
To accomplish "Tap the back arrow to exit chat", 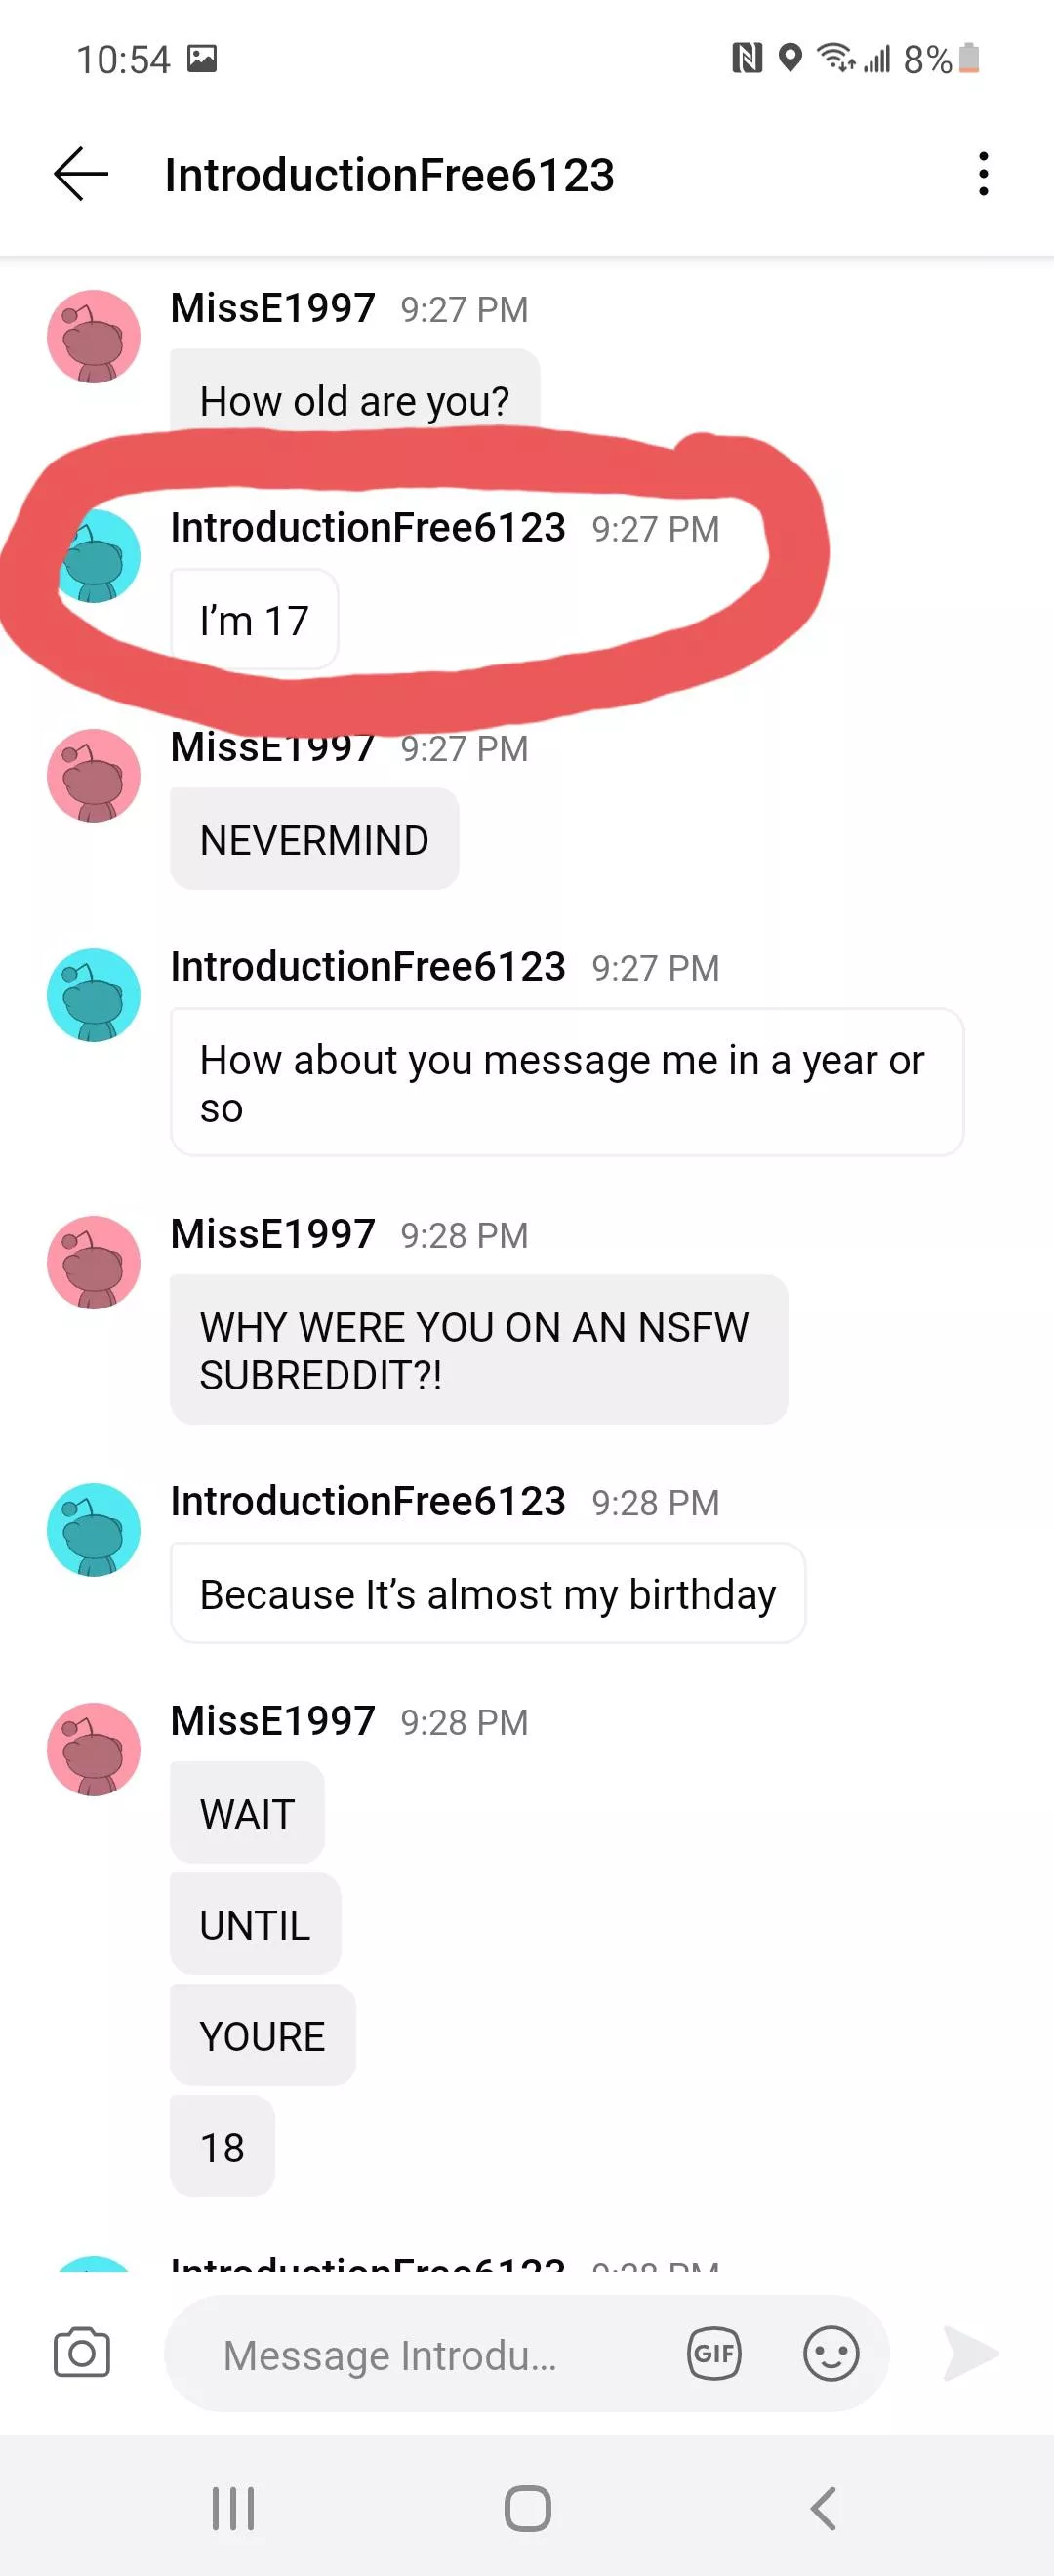I will 79,175.
